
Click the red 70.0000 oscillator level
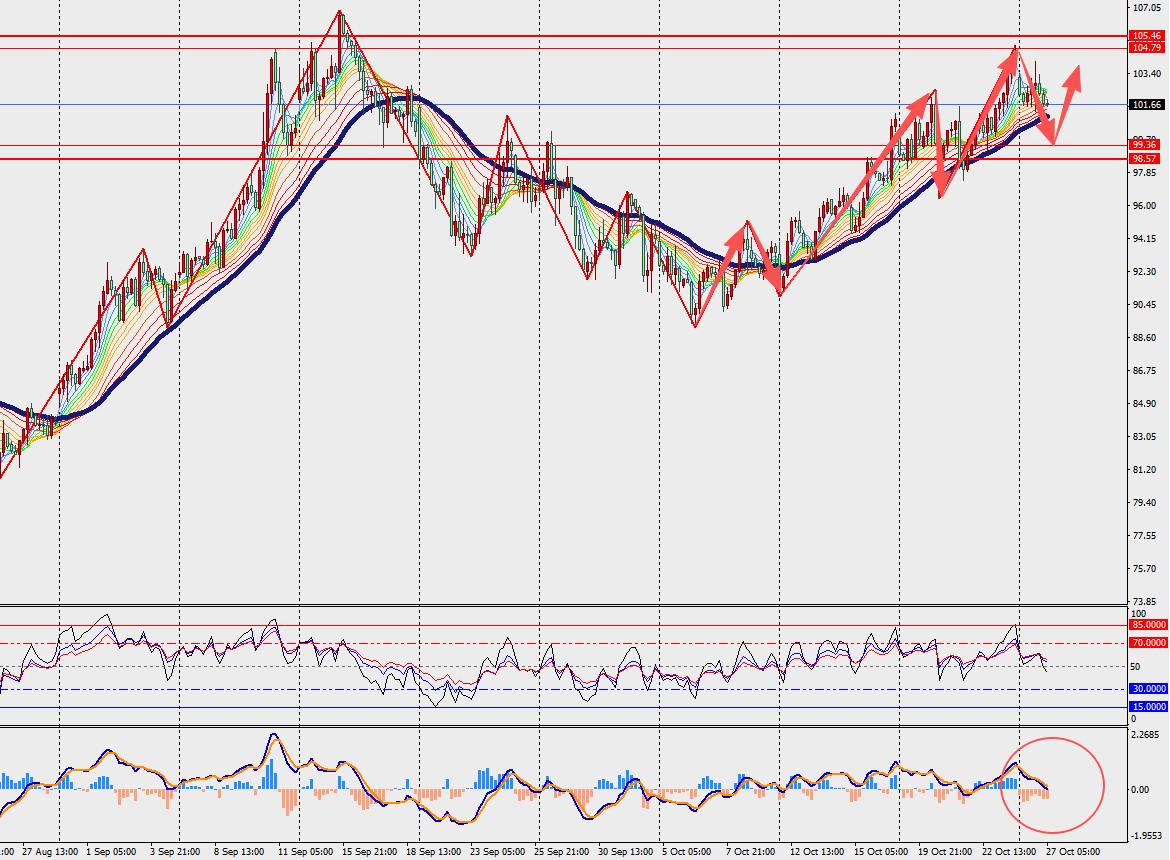pos(1148,643)
